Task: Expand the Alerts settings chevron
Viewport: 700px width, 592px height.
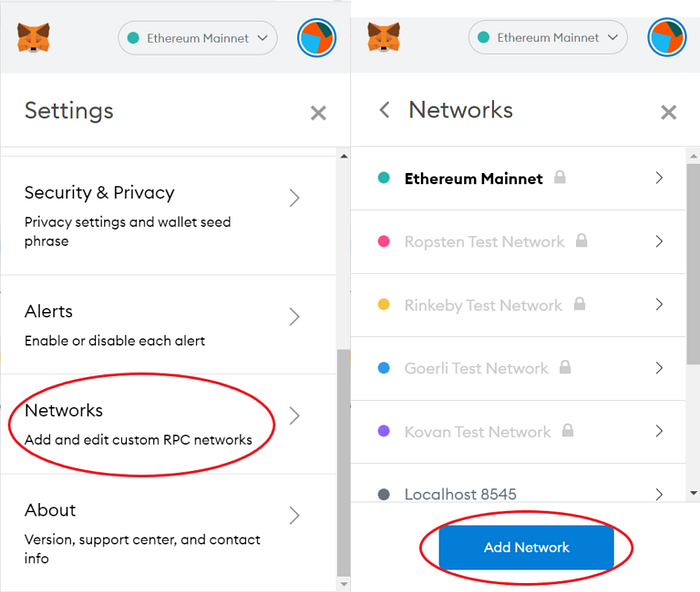Action: tap(294, 317)
